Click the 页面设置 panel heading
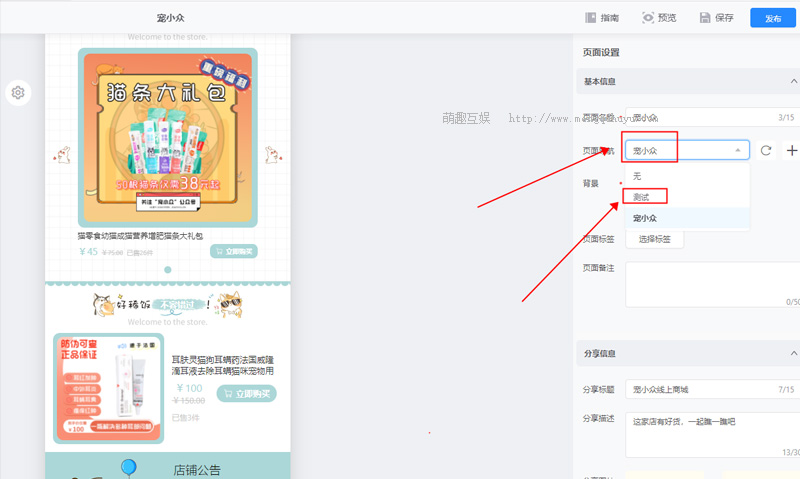The height and width of the screenshot is (479, 800). 601,52
